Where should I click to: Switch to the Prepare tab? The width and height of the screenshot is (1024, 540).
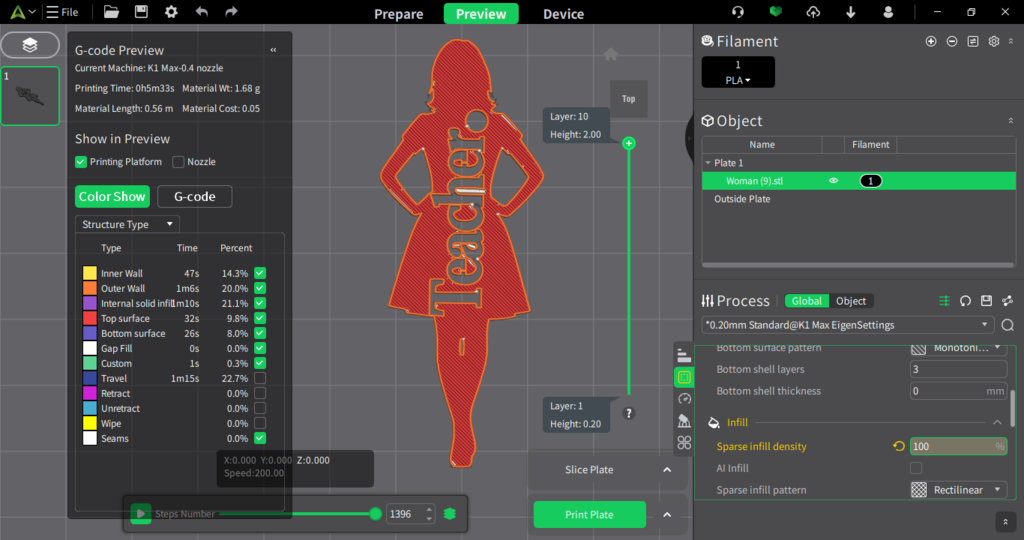click(398, 14)
